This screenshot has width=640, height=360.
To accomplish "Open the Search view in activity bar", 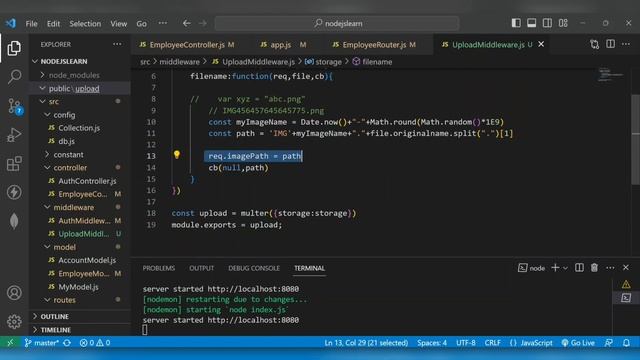I will pos(14,77).
